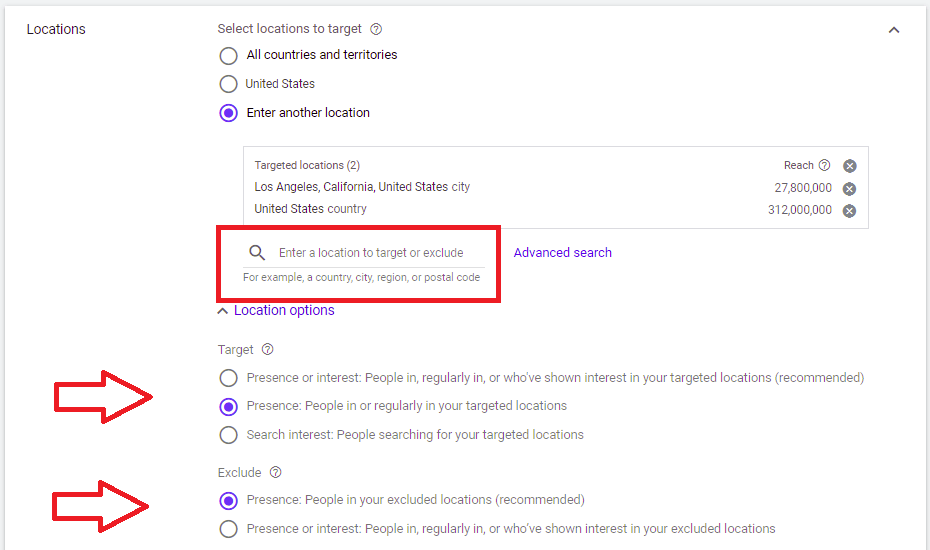Screen dimensions: 930x550
Task: Select All countries and territories option
Action: [x=228, y=56]
